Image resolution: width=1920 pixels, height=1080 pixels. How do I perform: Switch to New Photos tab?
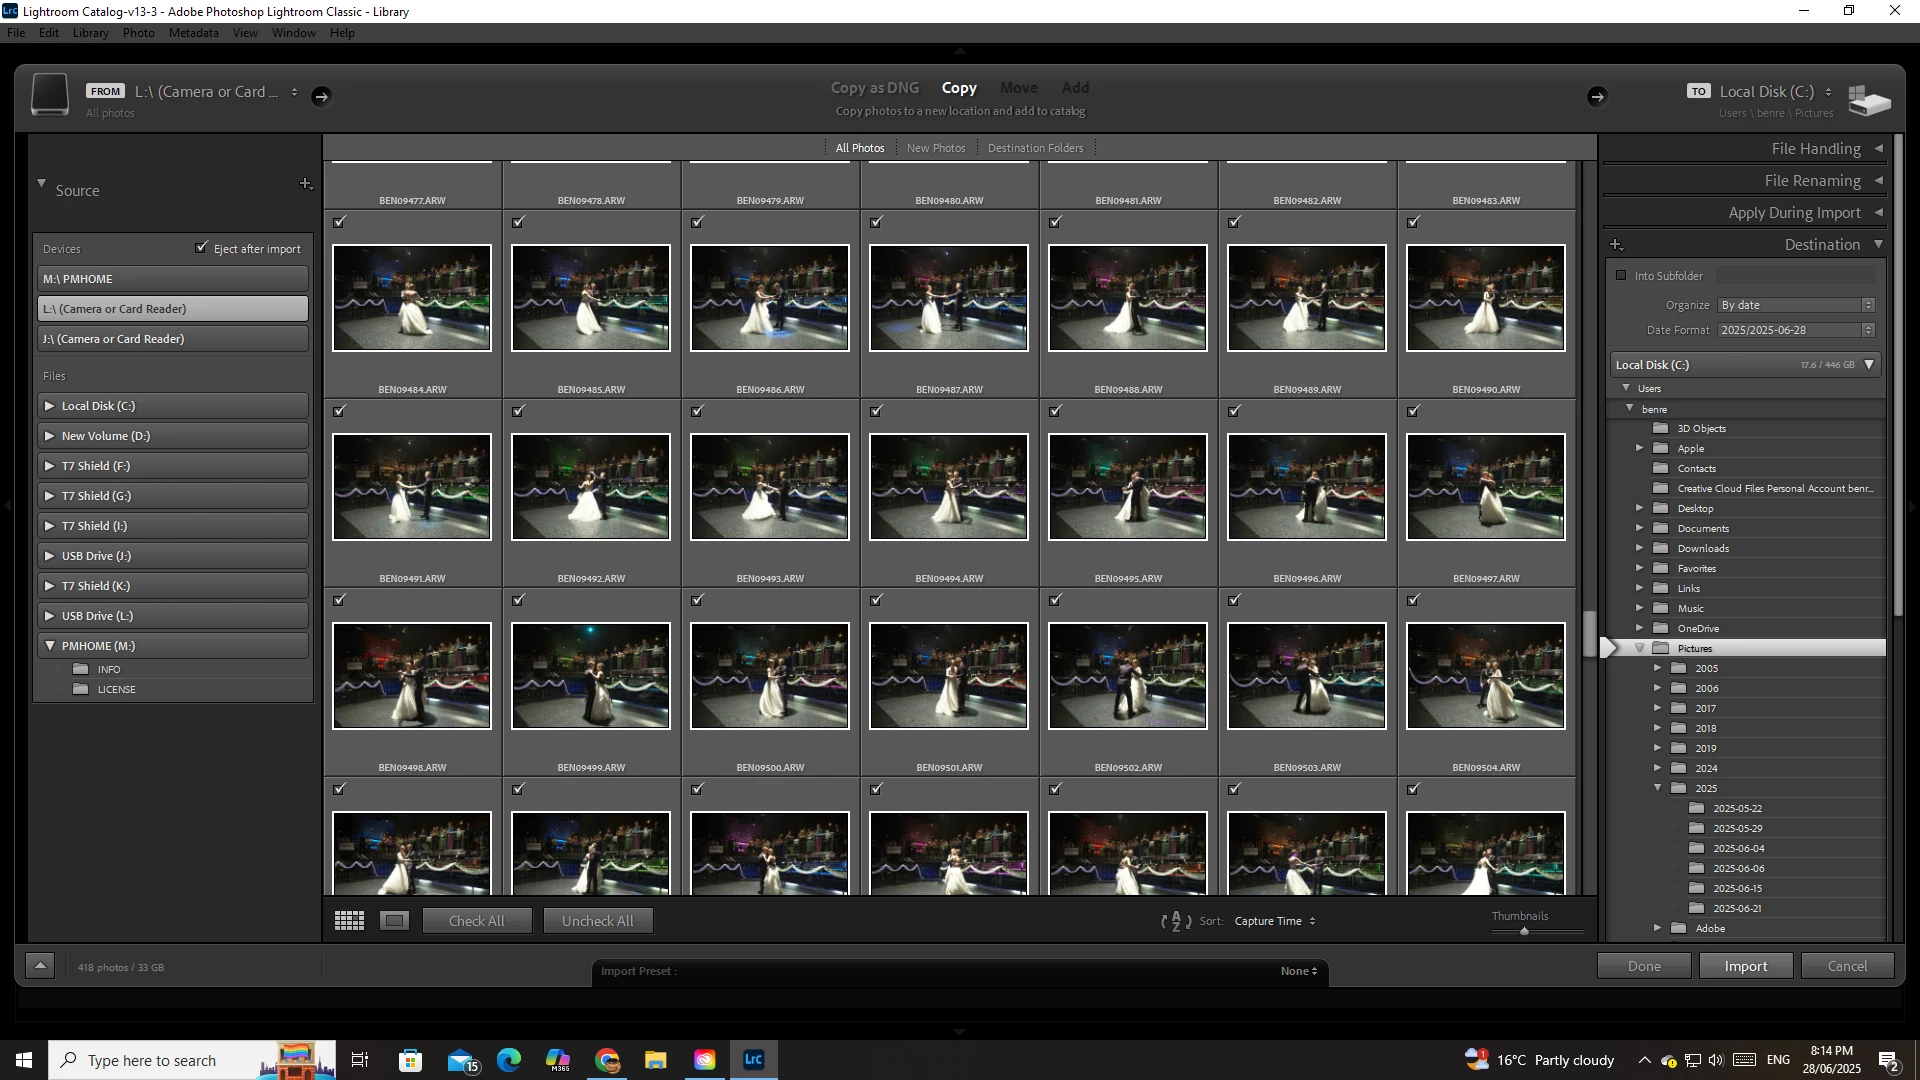(x=936, y=148)
